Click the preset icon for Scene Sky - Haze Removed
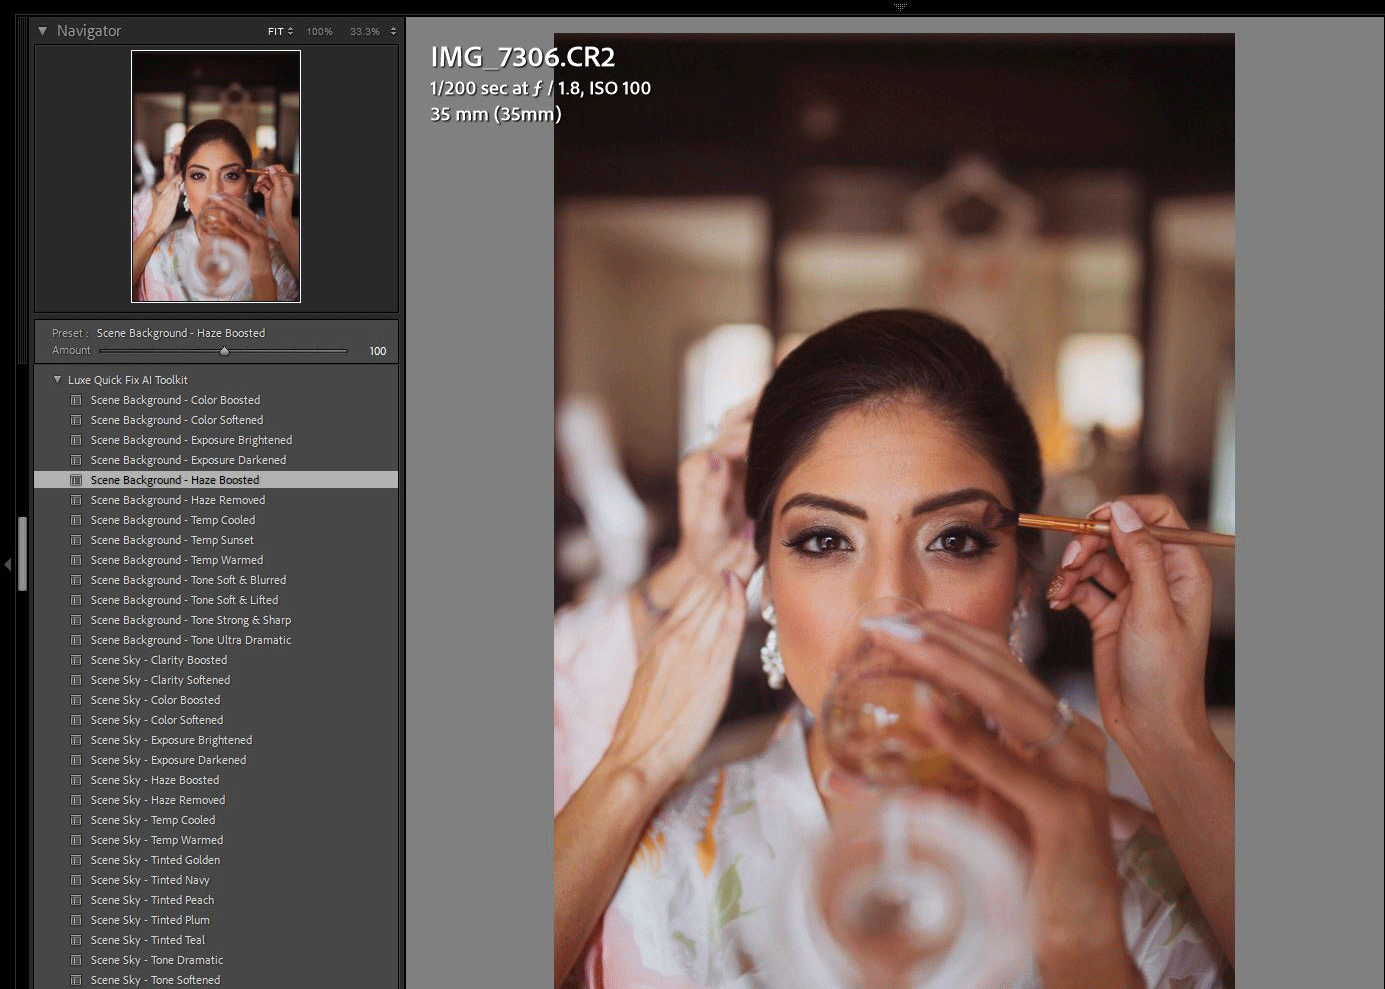The height and width of the screenshot is (989, 1385). tap(76, 800)
